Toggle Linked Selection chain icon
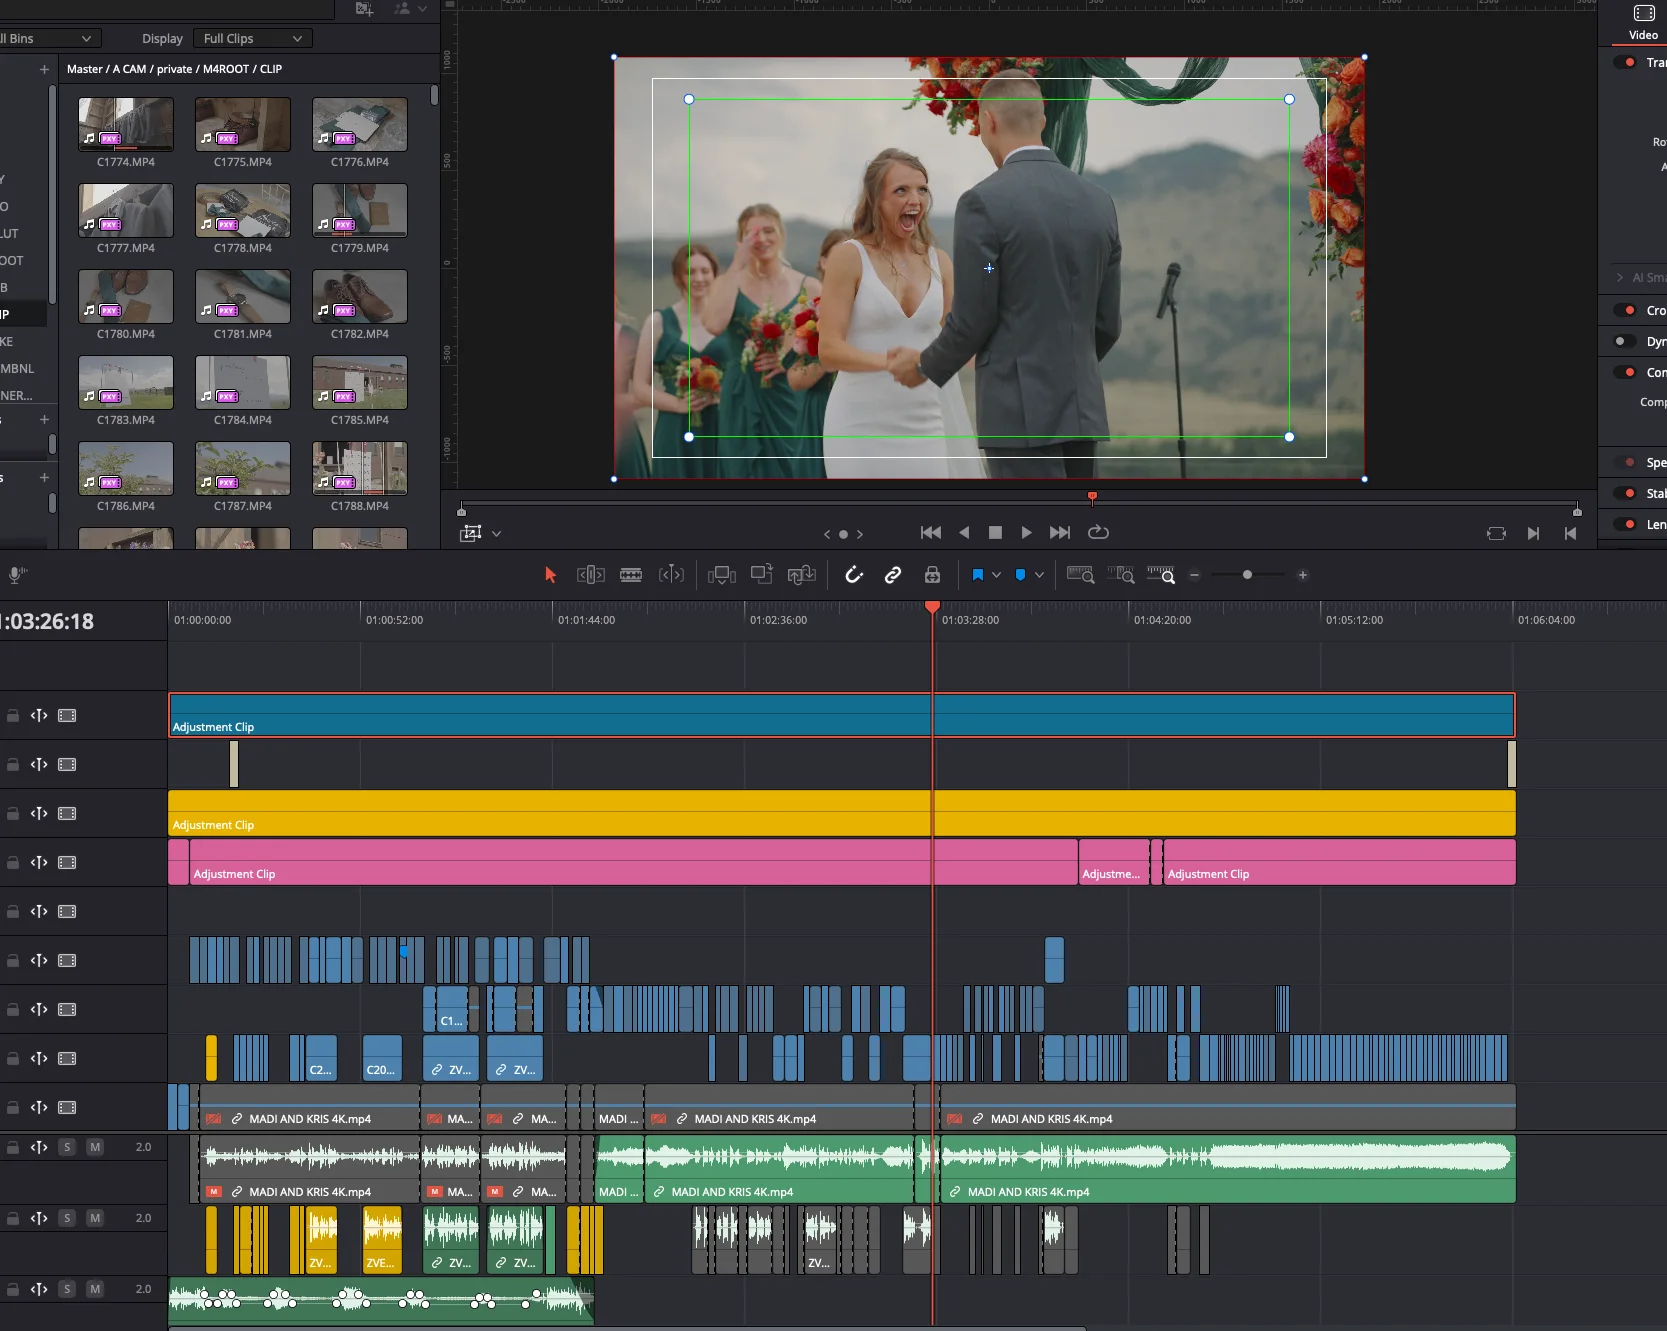 893,575
